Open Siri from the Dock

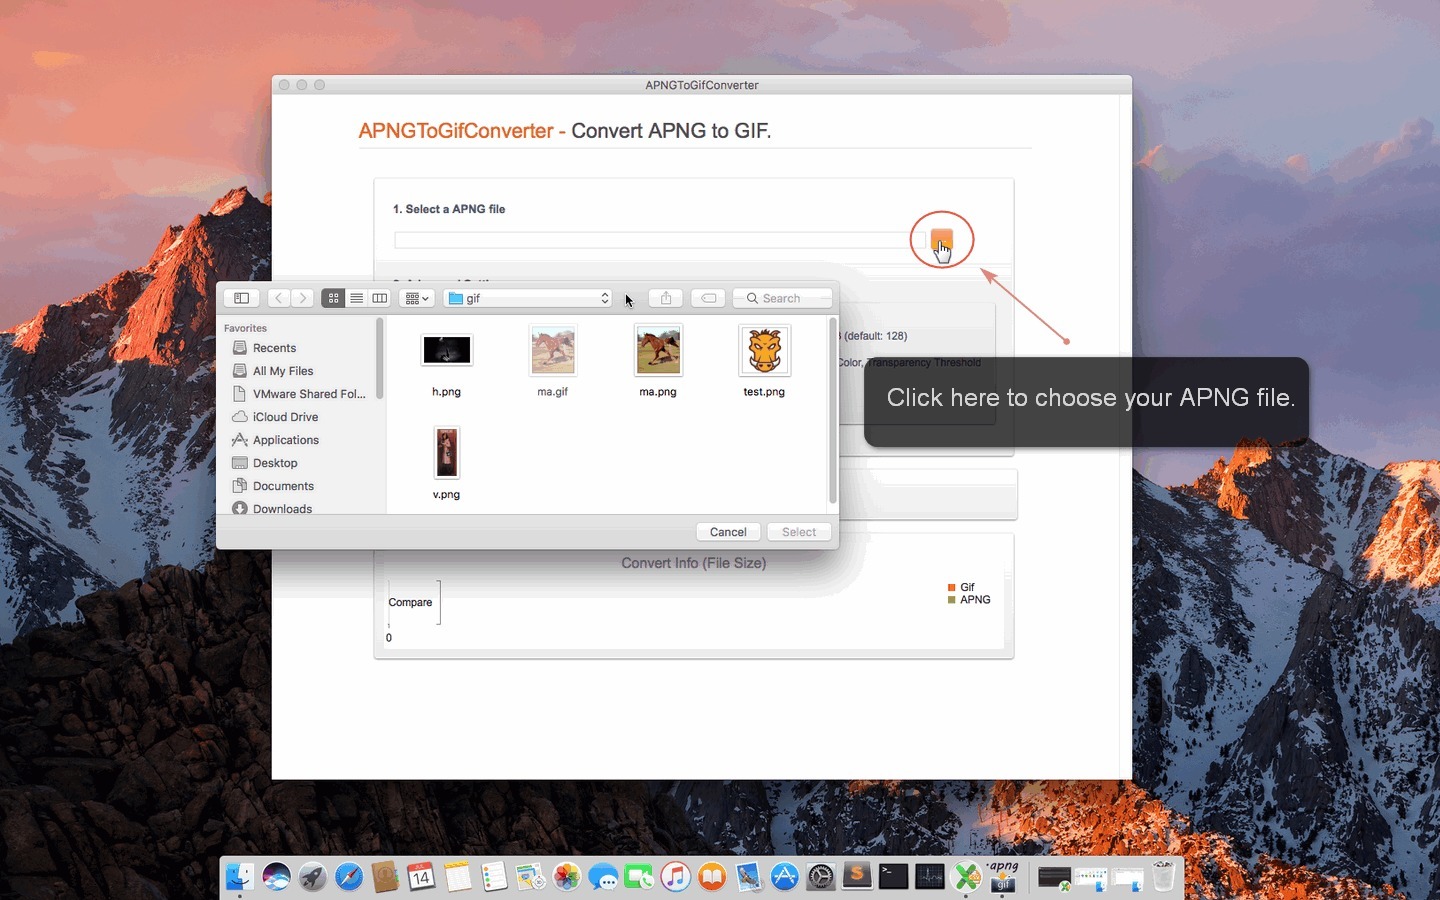pos(276,877)
